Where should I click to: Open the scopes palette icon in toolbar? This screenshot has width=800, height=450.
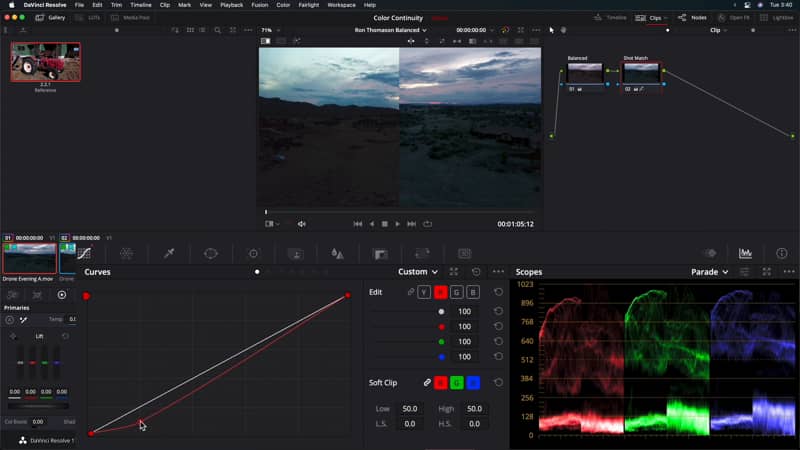[745, 254]
